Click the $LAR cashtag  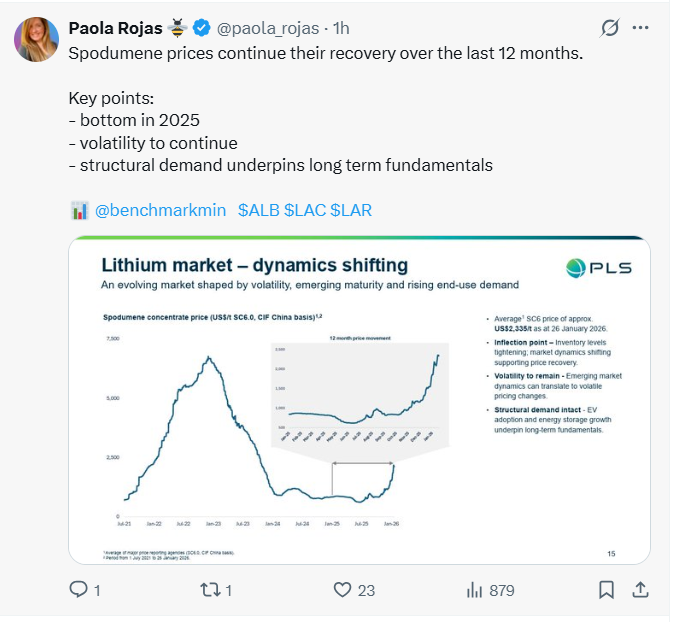[x=350, y=210]
